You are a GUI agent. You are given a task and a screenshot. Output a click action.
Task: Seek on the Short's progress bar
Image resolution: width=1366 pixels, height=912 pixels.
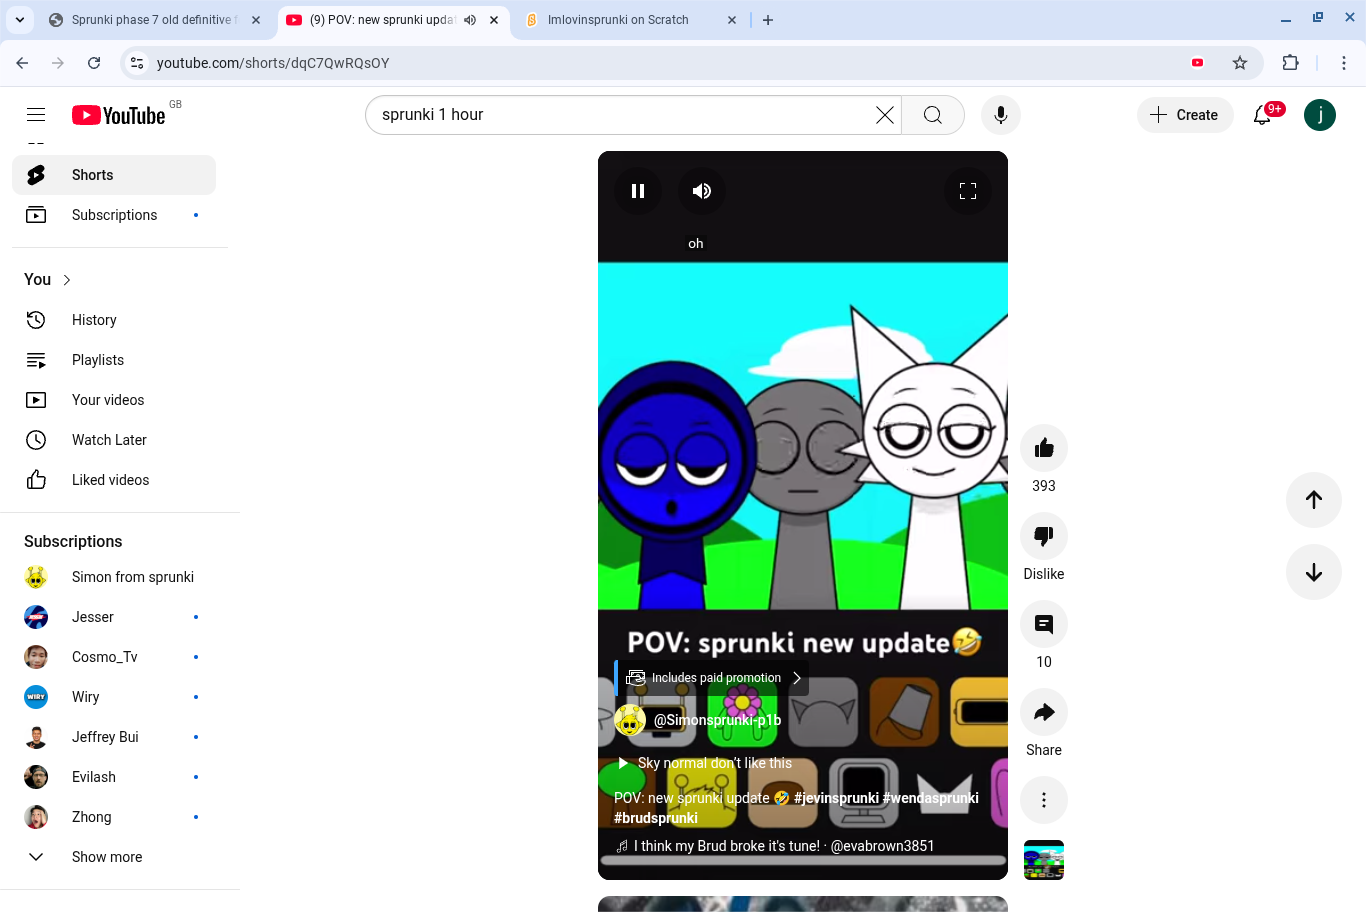coord(803,860)
